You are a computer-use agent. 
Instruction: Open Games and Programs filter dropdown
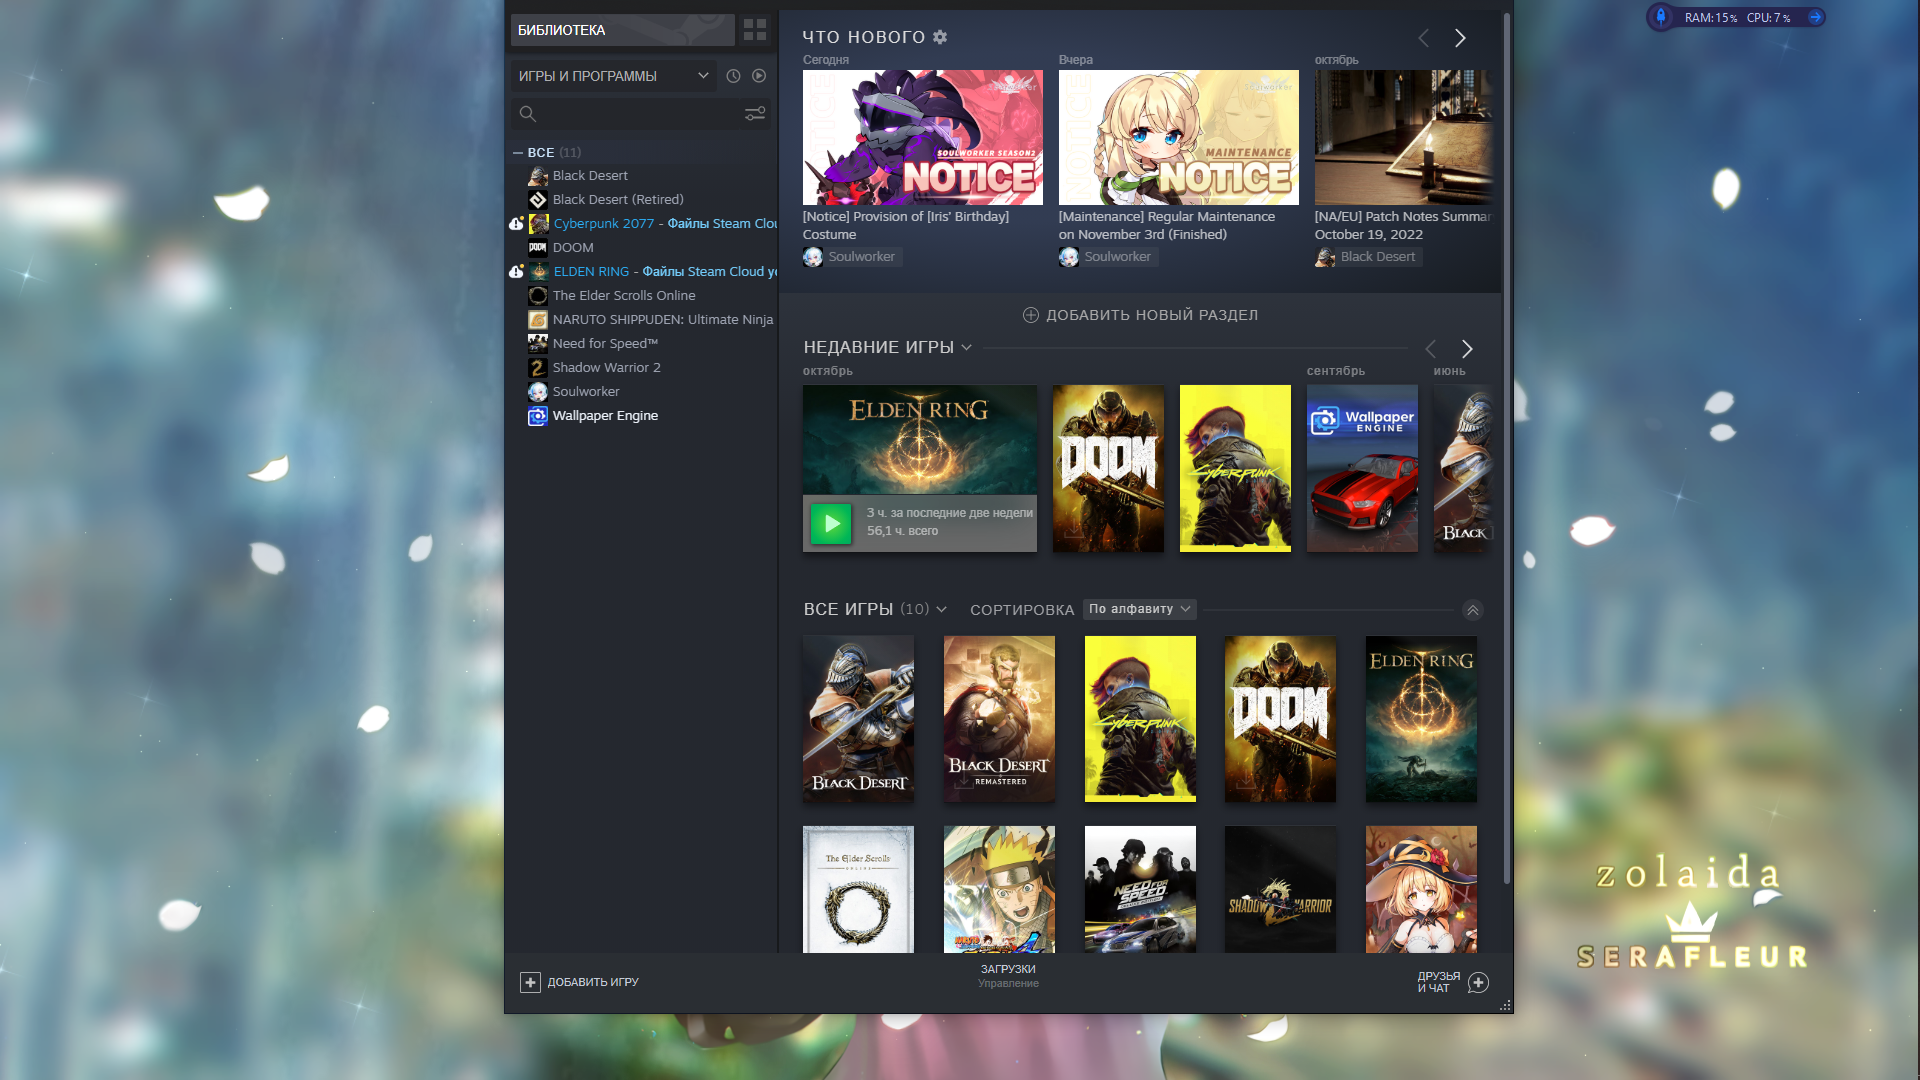(613, 76)
